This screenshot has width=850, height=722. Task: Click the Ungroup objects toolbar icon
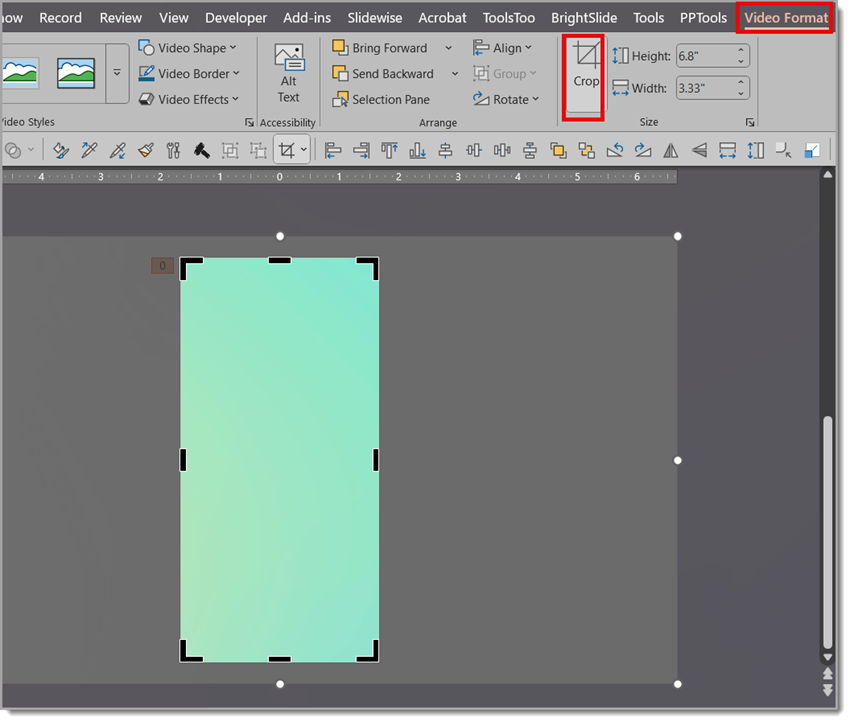tap(258, 150)
